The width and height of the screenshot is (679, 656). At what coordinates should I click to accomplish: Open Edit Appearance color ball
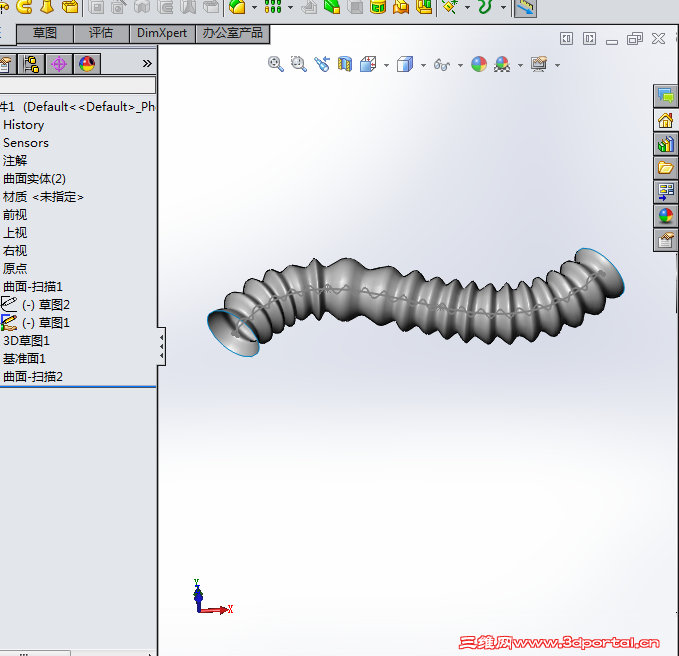(x=479, y=64)
